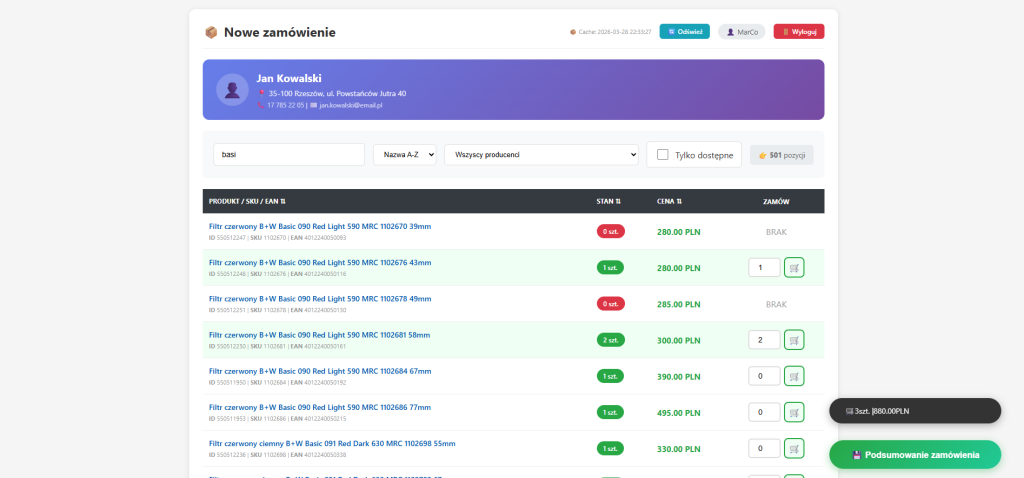This screenshot has height=478, width=1024.
Task: Open Filtr czerwony 1102676 43mm product link
Action: coord(319,262)
